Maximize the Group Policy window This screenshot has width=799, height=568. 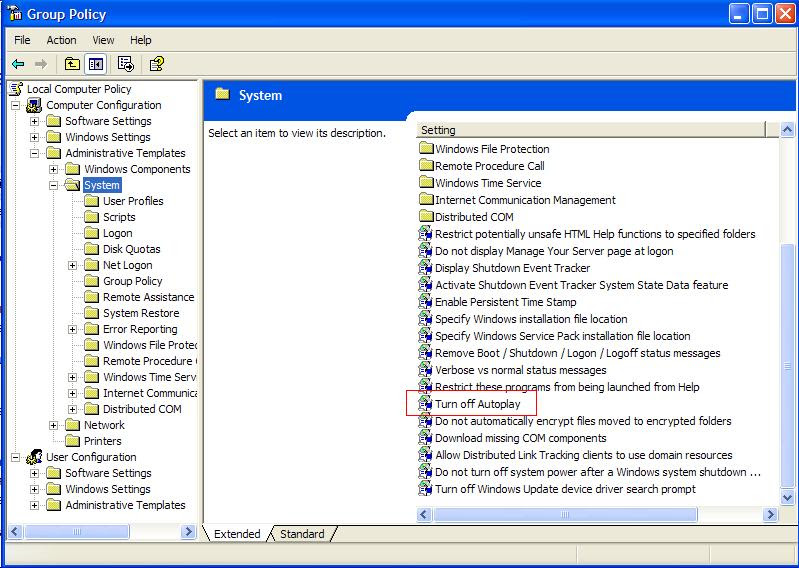point(762,14)
